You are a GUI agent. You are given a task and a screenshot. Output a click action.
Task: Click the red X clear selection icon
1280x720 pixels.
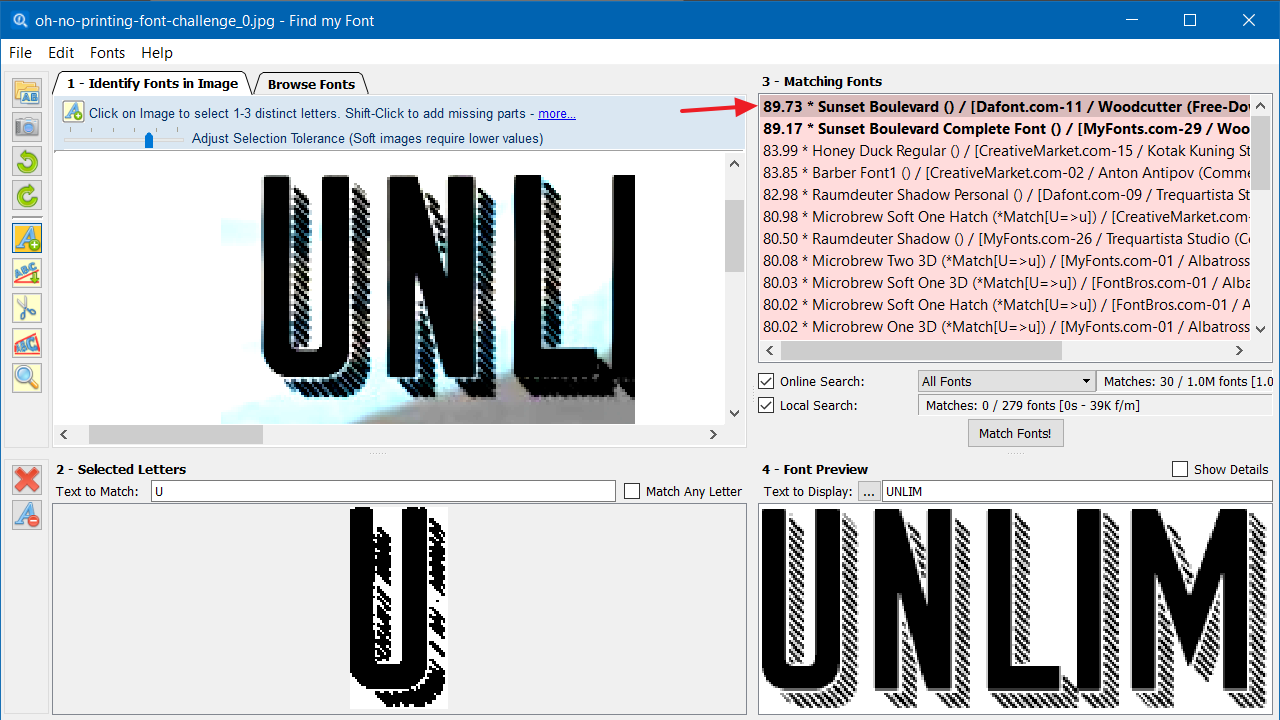tap(27, 480)
